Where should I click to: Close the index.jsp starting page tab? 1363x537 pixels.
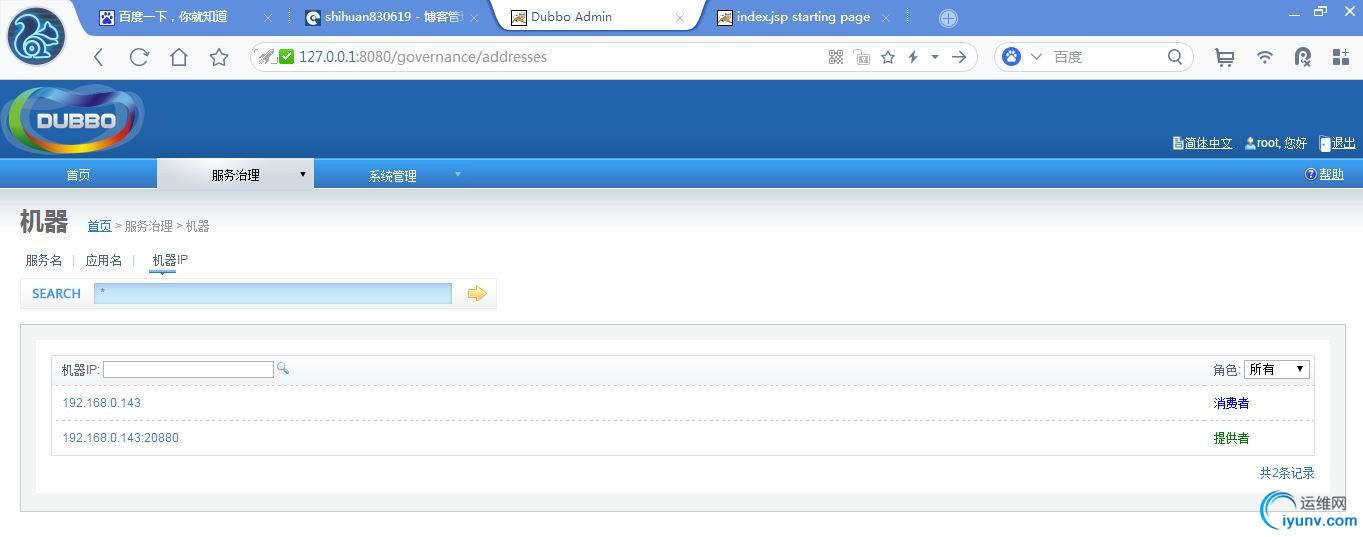[x=886, y=18]
